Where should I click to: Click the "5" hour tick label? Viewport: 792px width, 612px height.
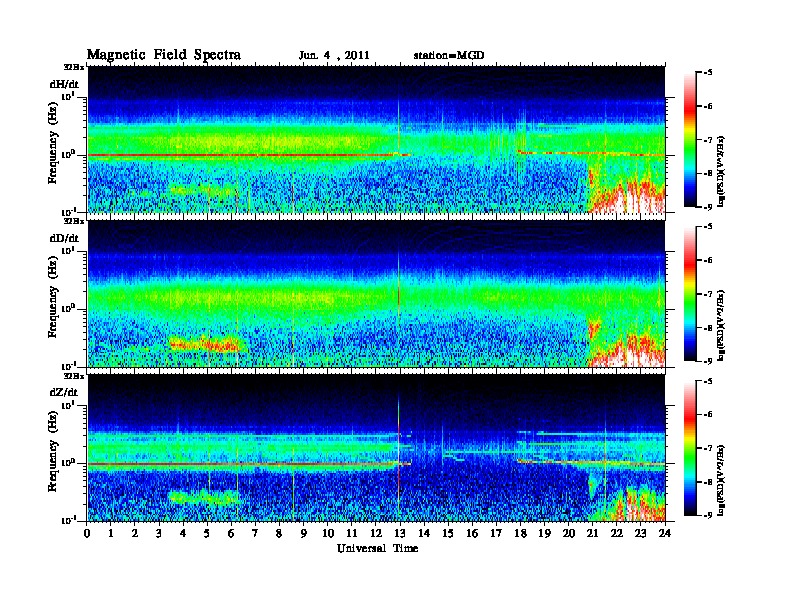tap(207, 534)
